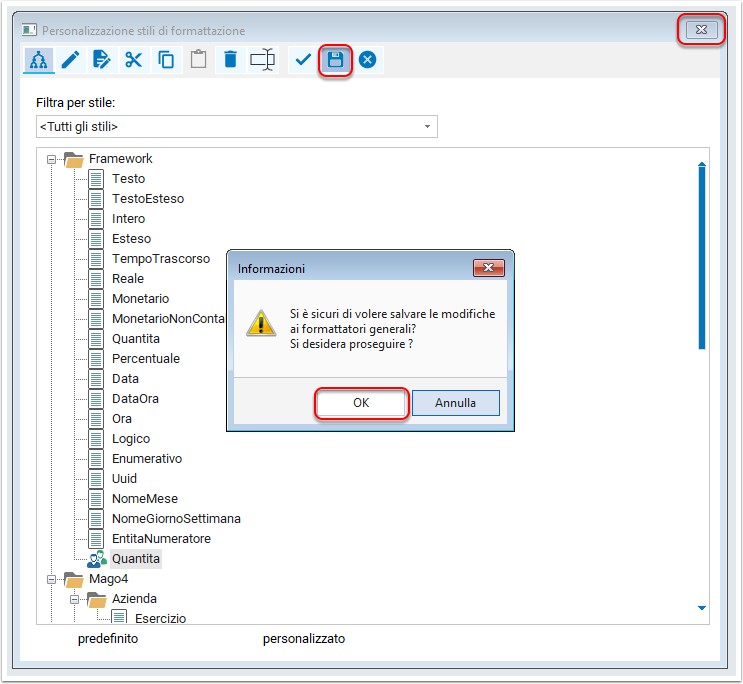Collapse the Framework tree node
The width and height of the screenshot is (743, 684).
click(51, 160)
